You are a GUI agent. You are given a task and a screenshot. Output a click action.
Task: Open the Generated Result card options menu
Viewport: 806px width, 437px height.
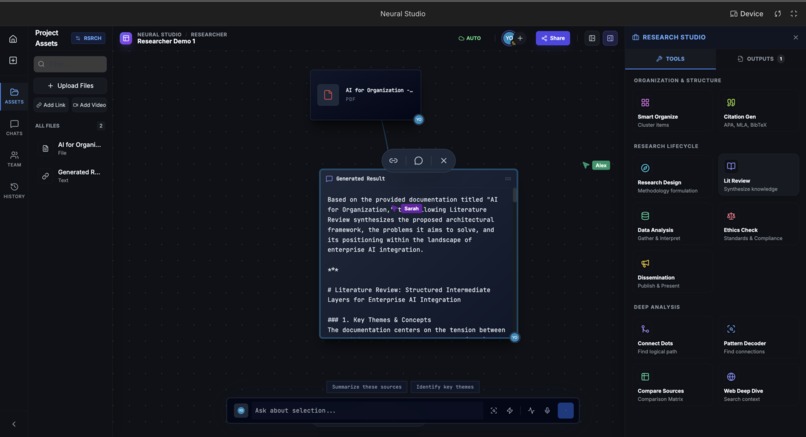click(x=508, y=179)
